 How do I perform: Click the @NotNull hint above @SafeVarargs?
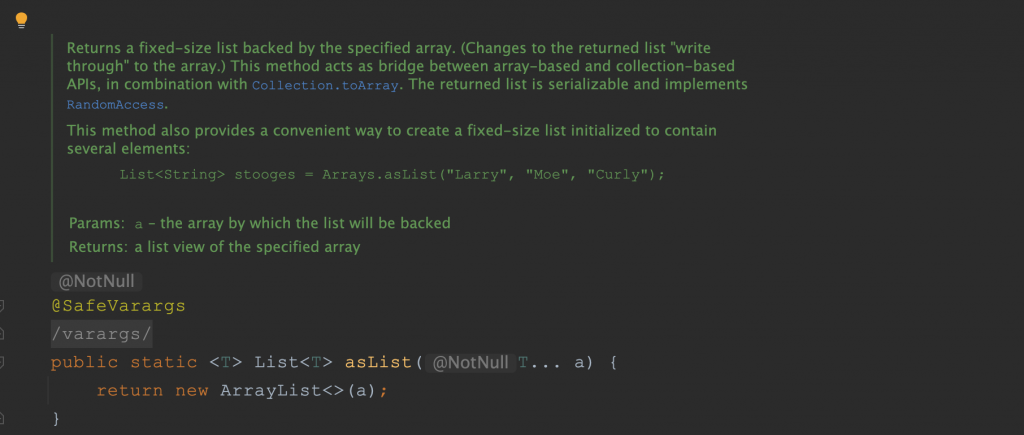point(96,282)
